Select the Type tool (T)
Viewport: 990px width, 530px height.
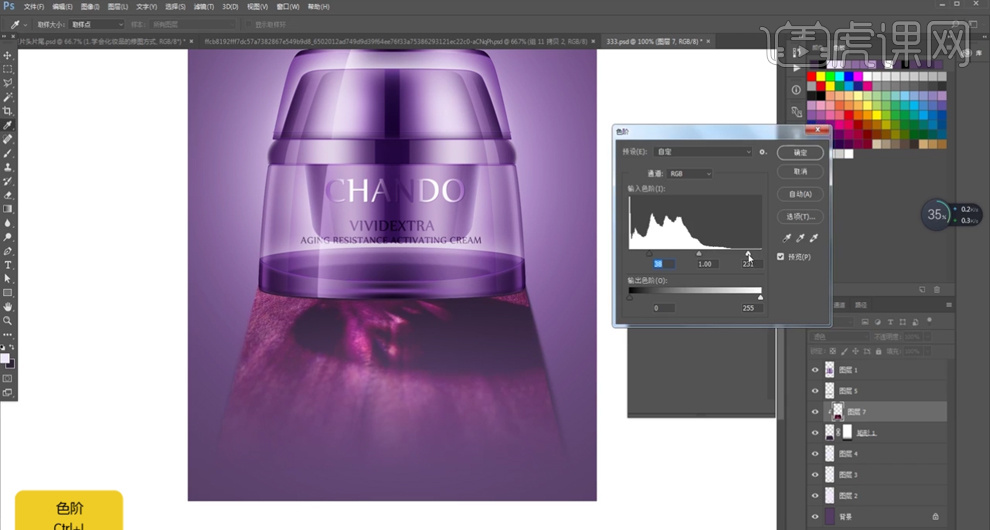click(8, 265)
